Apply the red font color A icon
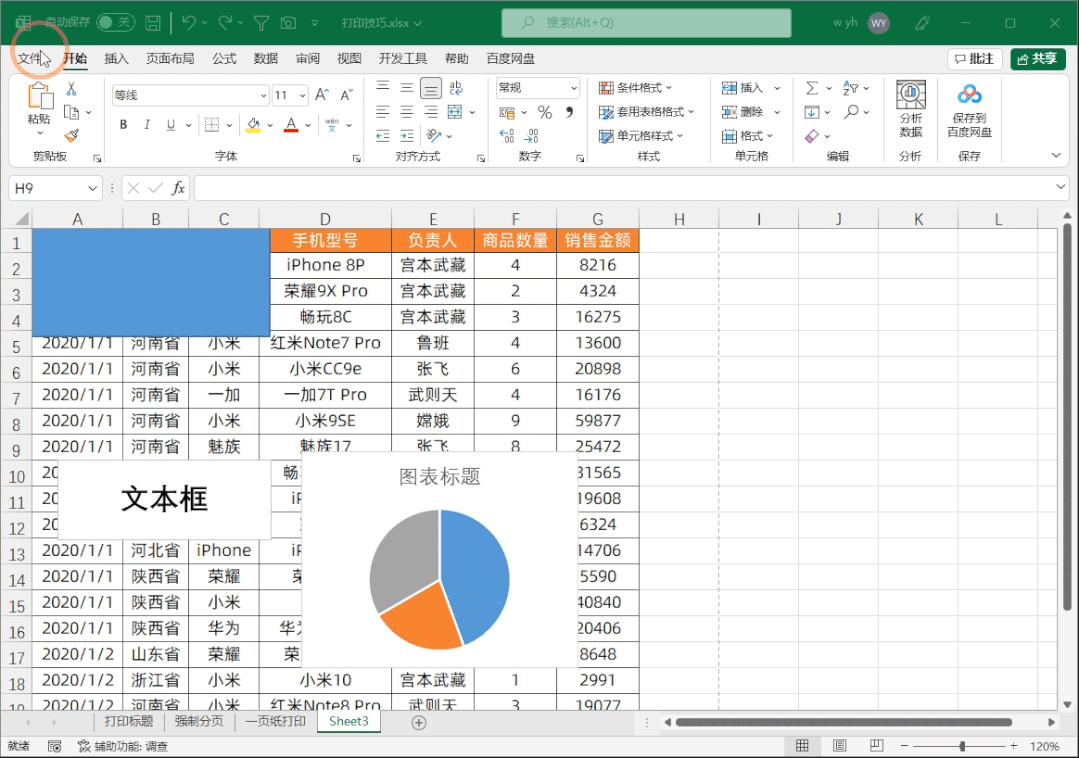The width and height of the screenshot is (1079, 758). tap(291, 125)
